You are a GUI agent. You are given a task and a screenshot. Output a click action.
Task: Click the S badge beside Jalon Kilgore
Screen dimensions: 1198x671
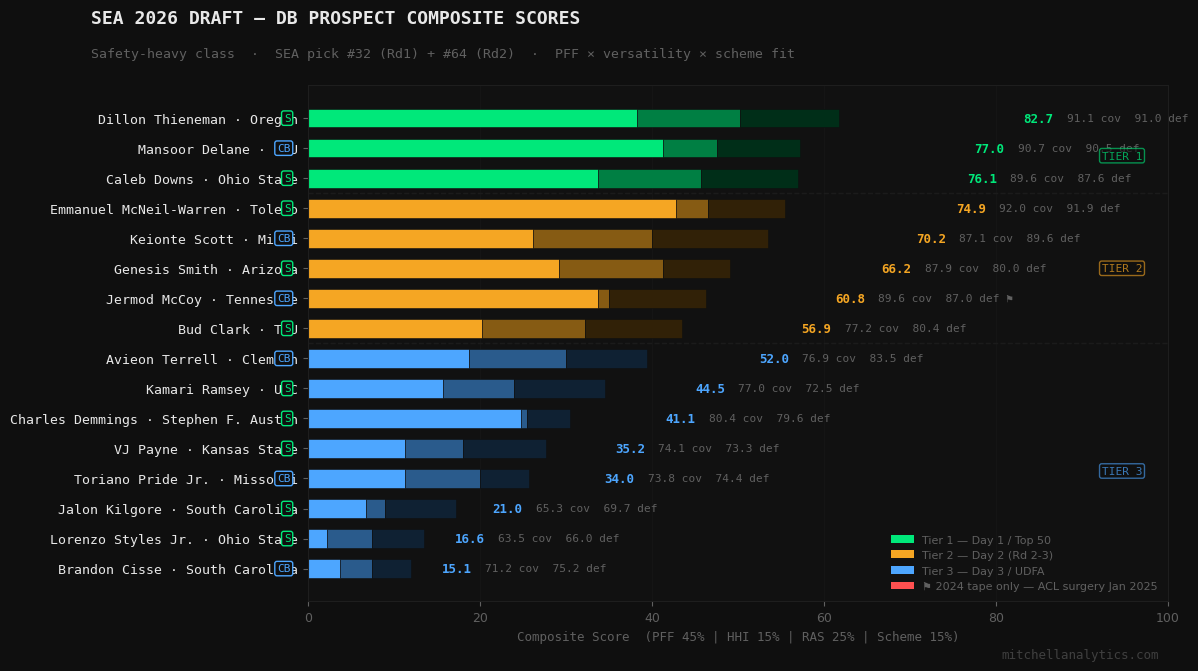(287, 508)
